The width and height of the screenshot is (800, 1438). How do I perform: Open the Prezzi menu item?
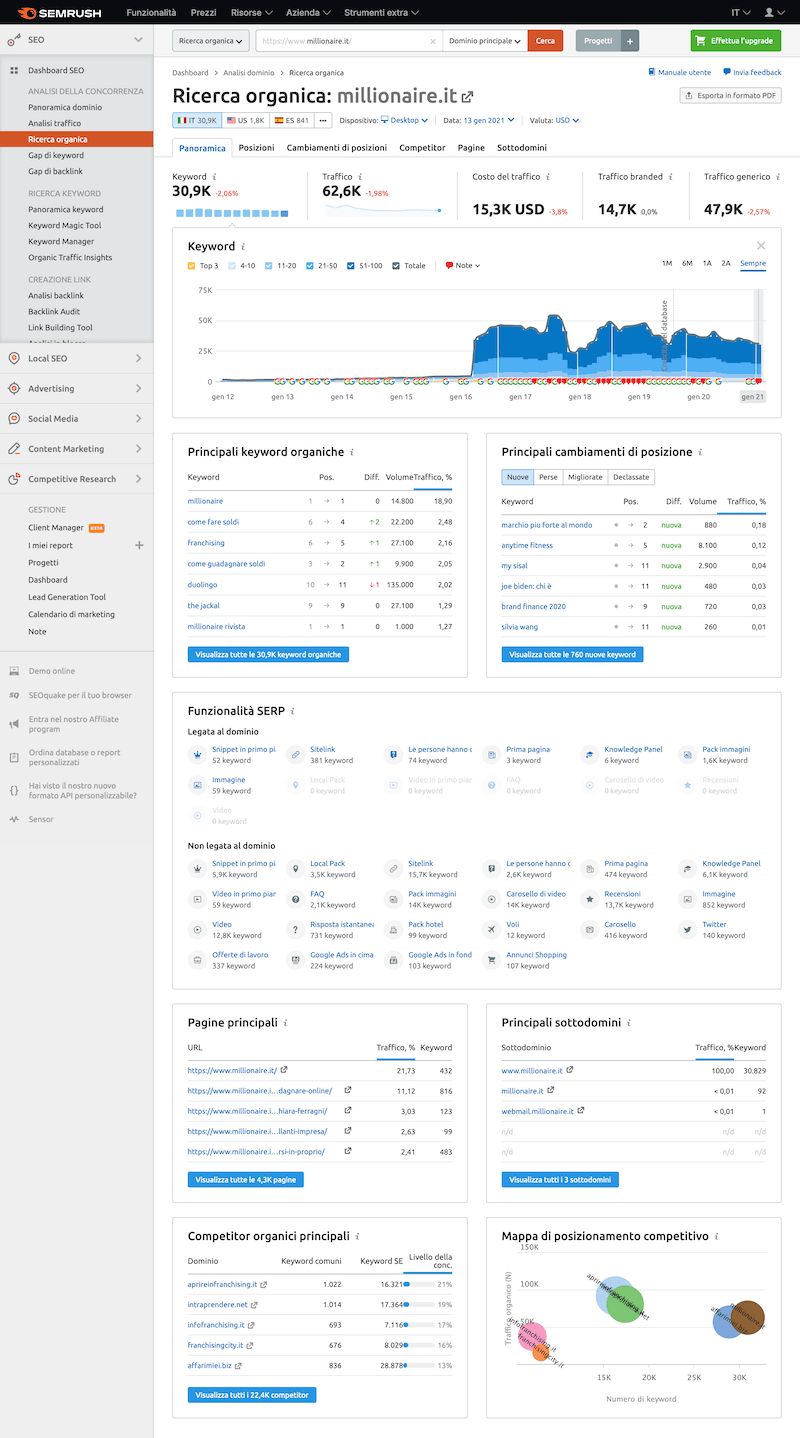coord(203,13)
